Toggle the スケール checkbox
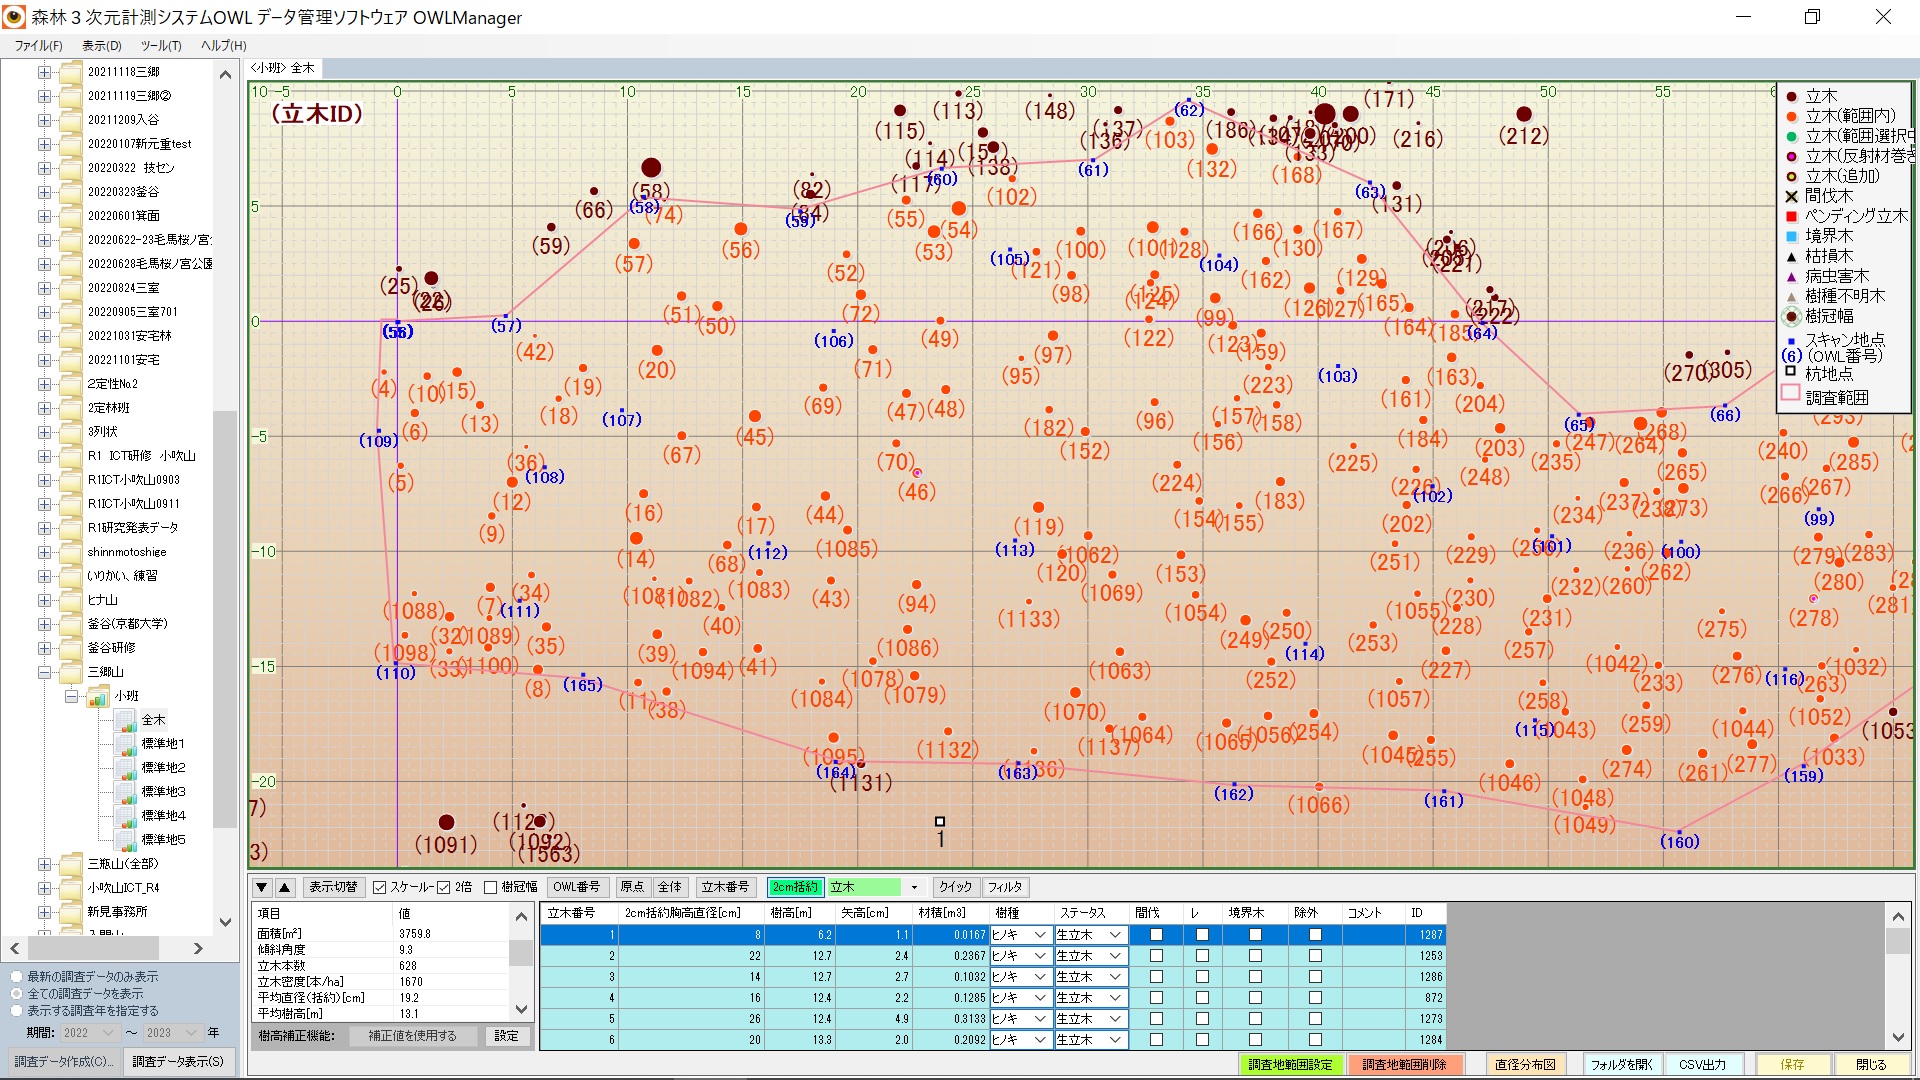The width and height of the screenshot is (1920, 1080). pos(380,887)
